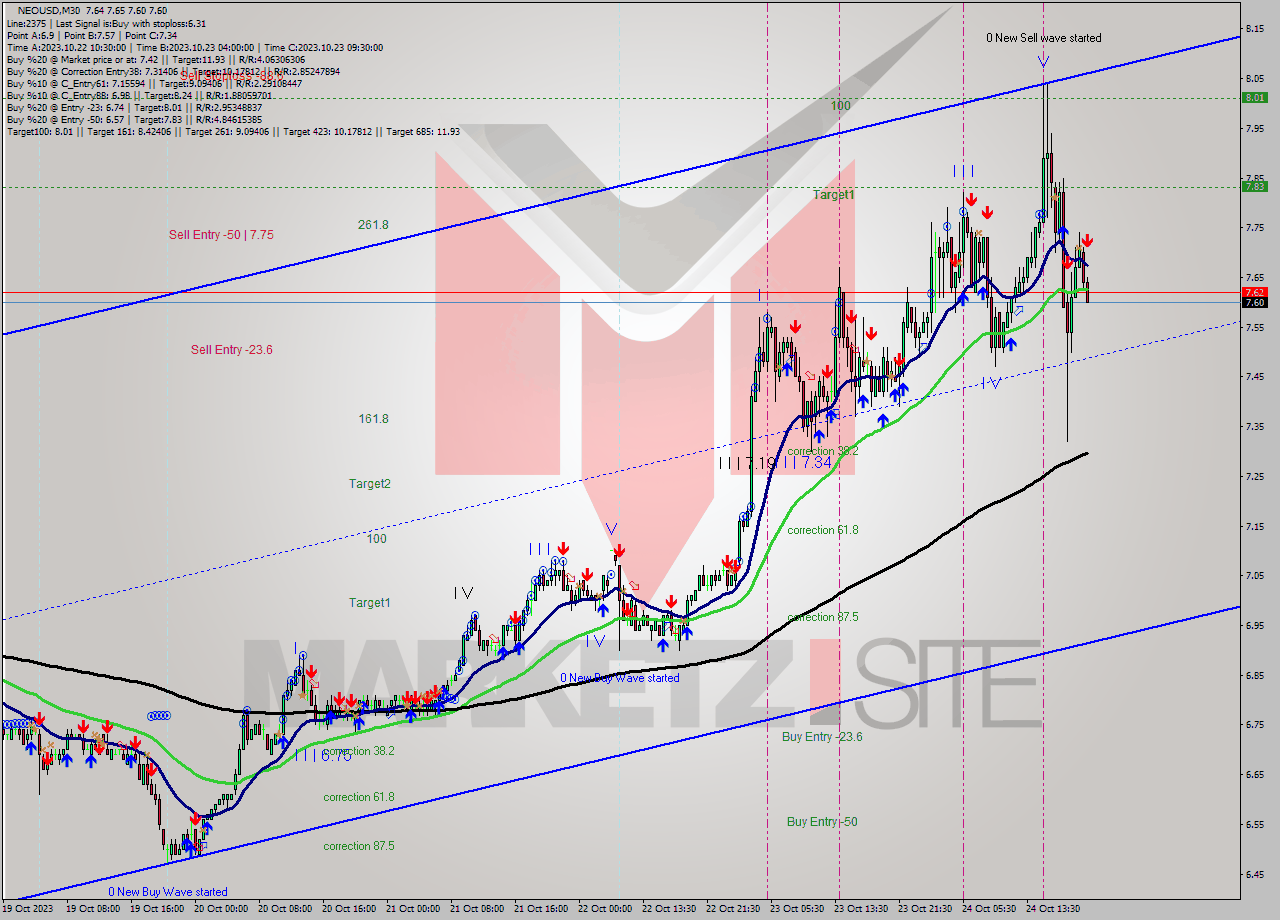Click the '21 Oct 00:00' time axis label
This screenshot has width=1280, height=920.
412,909
